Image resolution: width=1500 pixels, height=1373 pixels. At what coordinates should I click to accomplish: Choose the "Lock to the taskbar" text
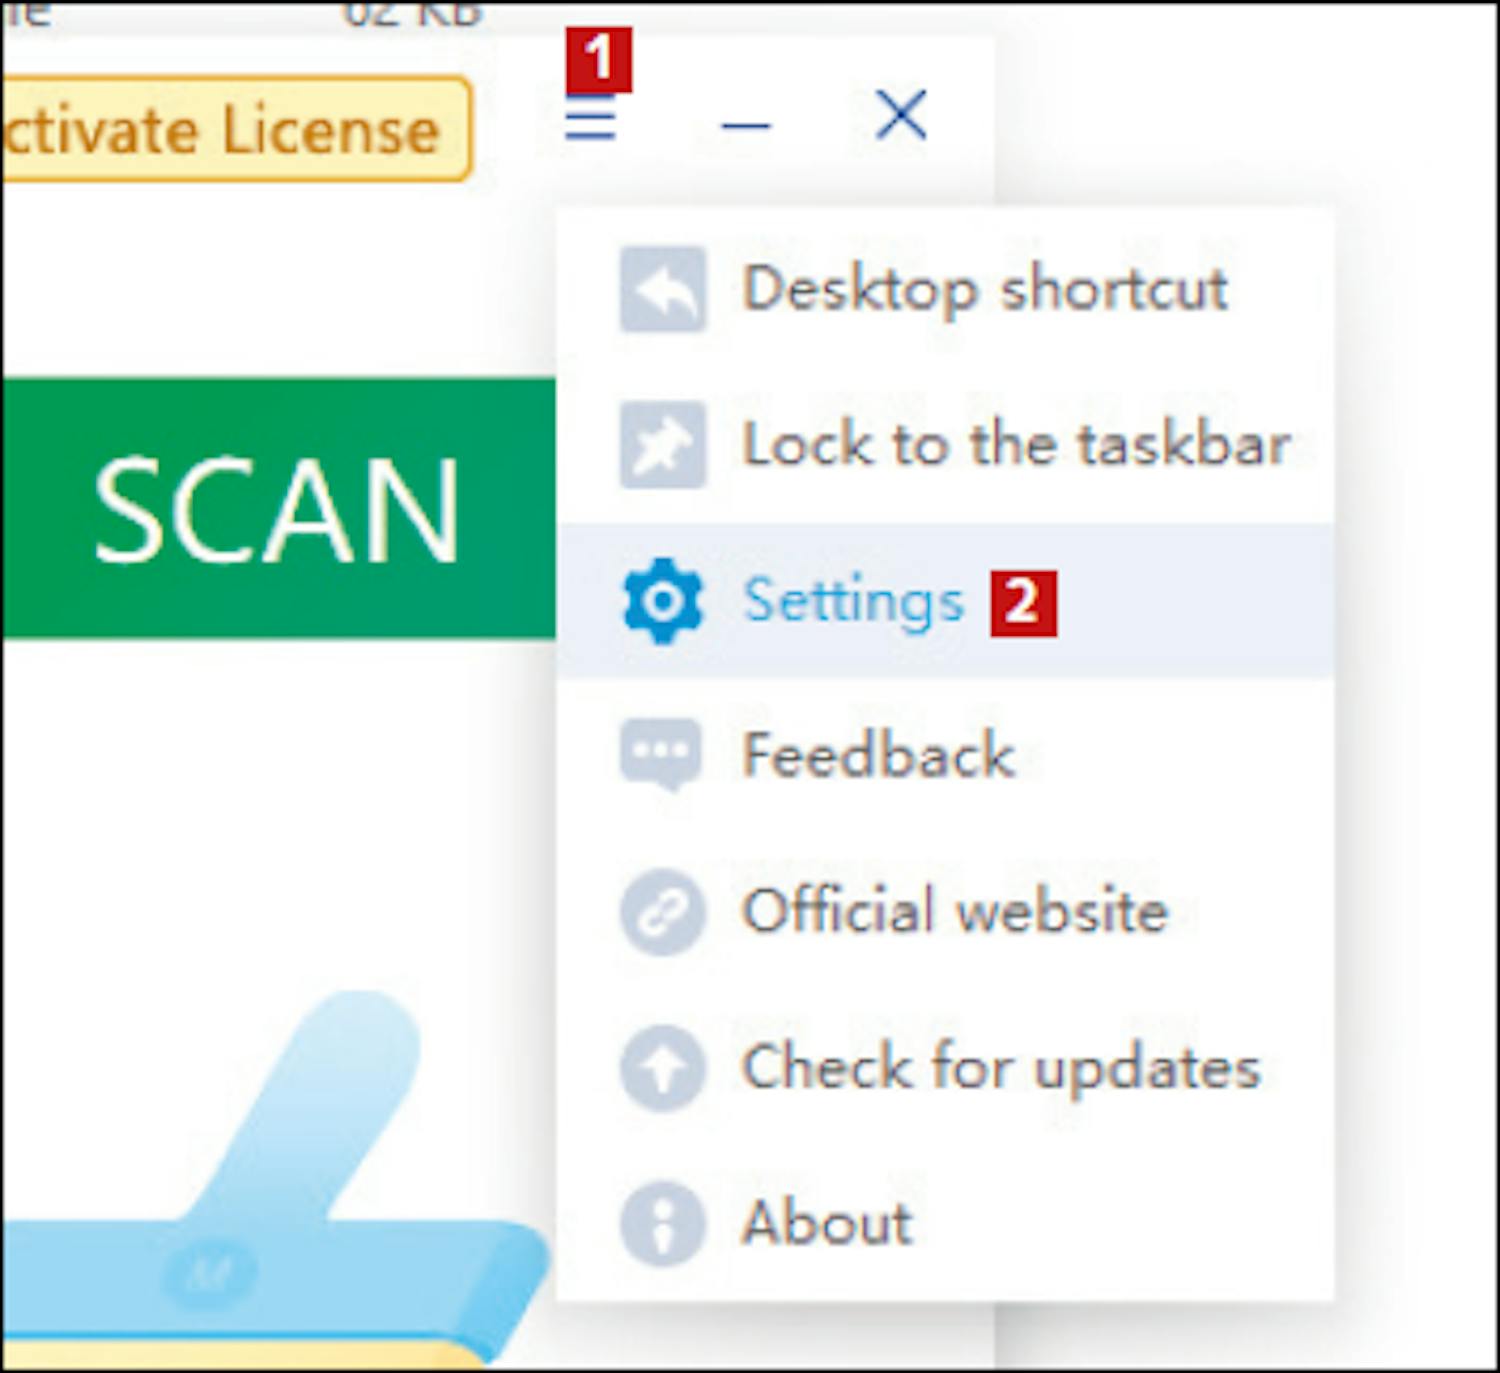point(1015,445)
